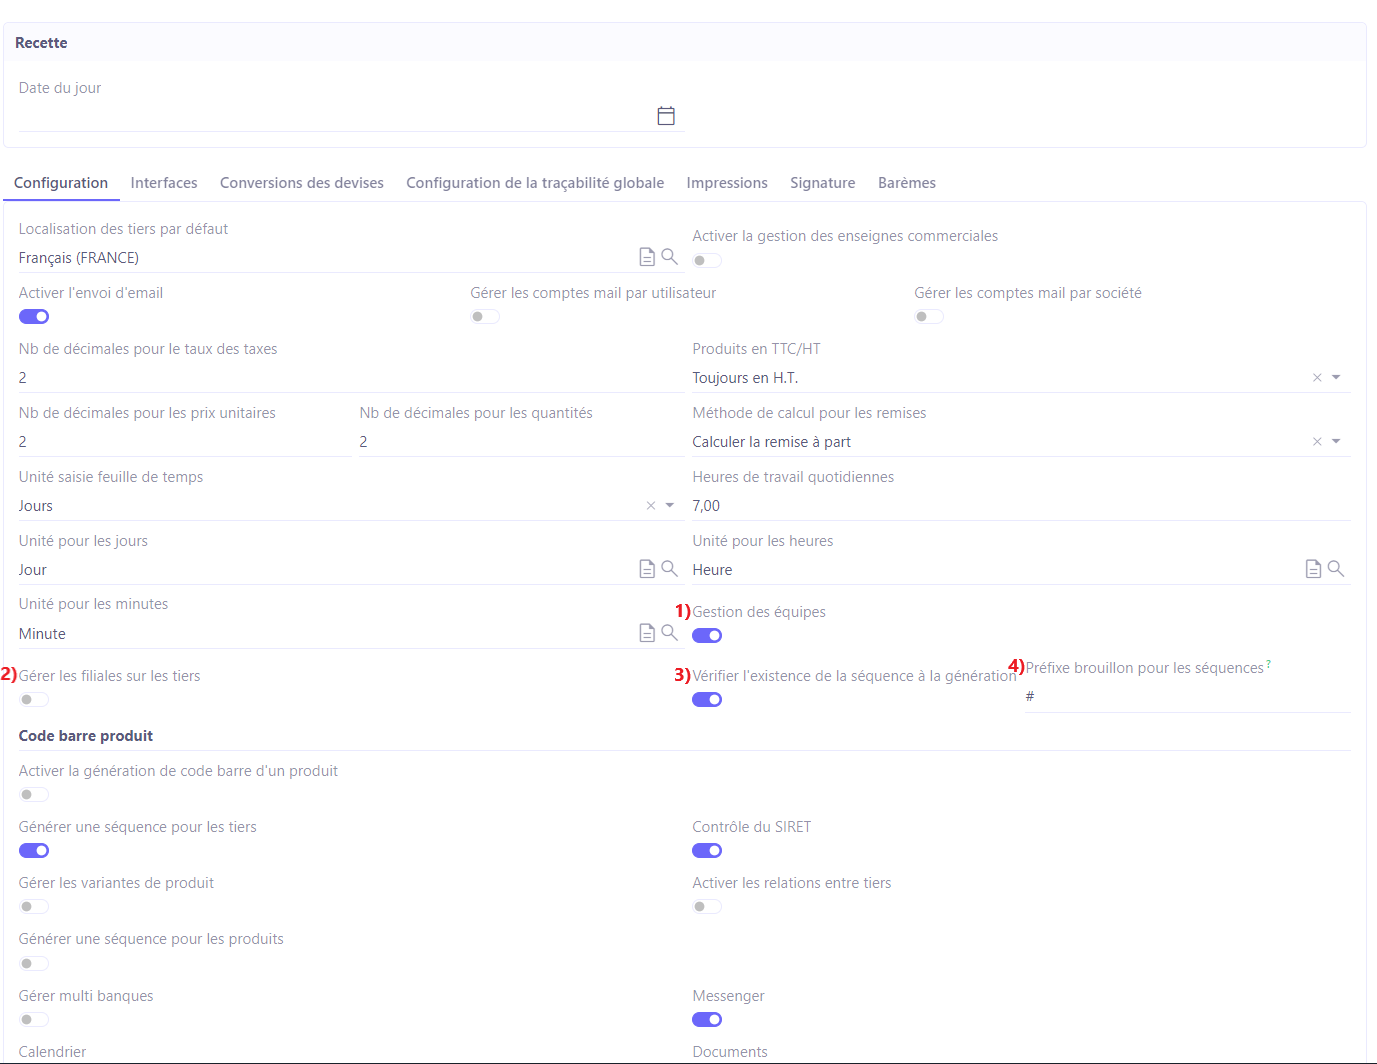Switch to the Interfaces tab
1377x1064 pixels.
point(164,183)
